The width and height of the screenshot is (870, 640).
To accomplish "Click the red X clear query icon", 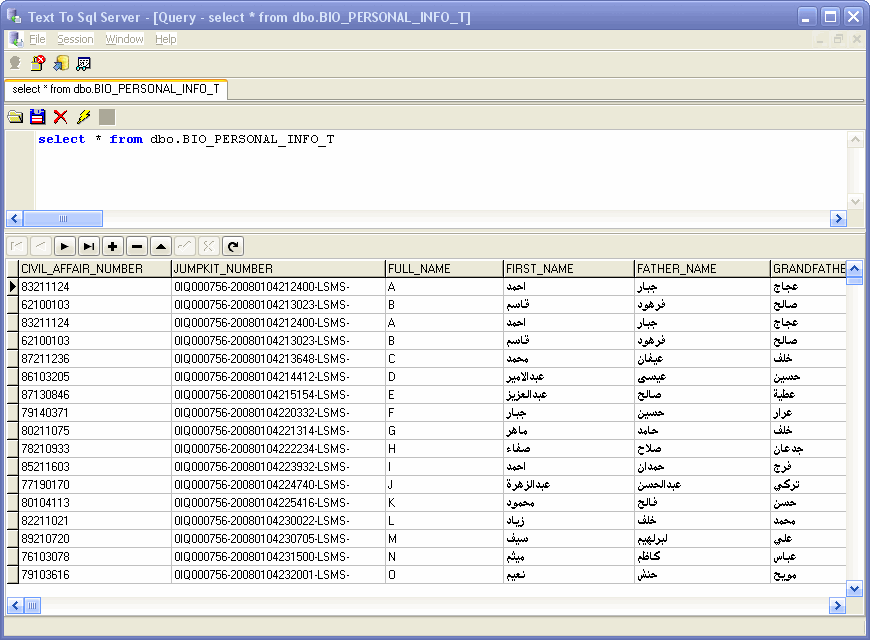I will click(60, 117).
